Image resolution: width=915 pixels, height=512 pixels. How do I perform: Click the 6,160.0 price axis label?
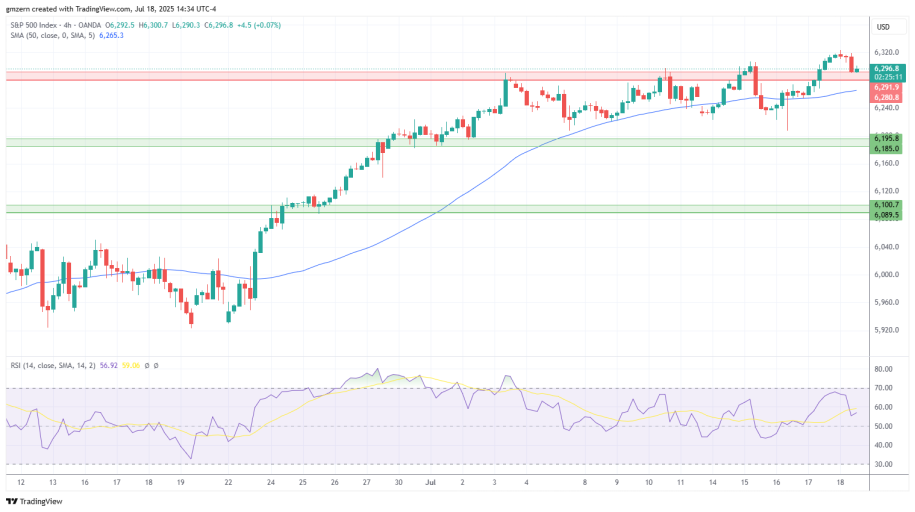point(886,163)
